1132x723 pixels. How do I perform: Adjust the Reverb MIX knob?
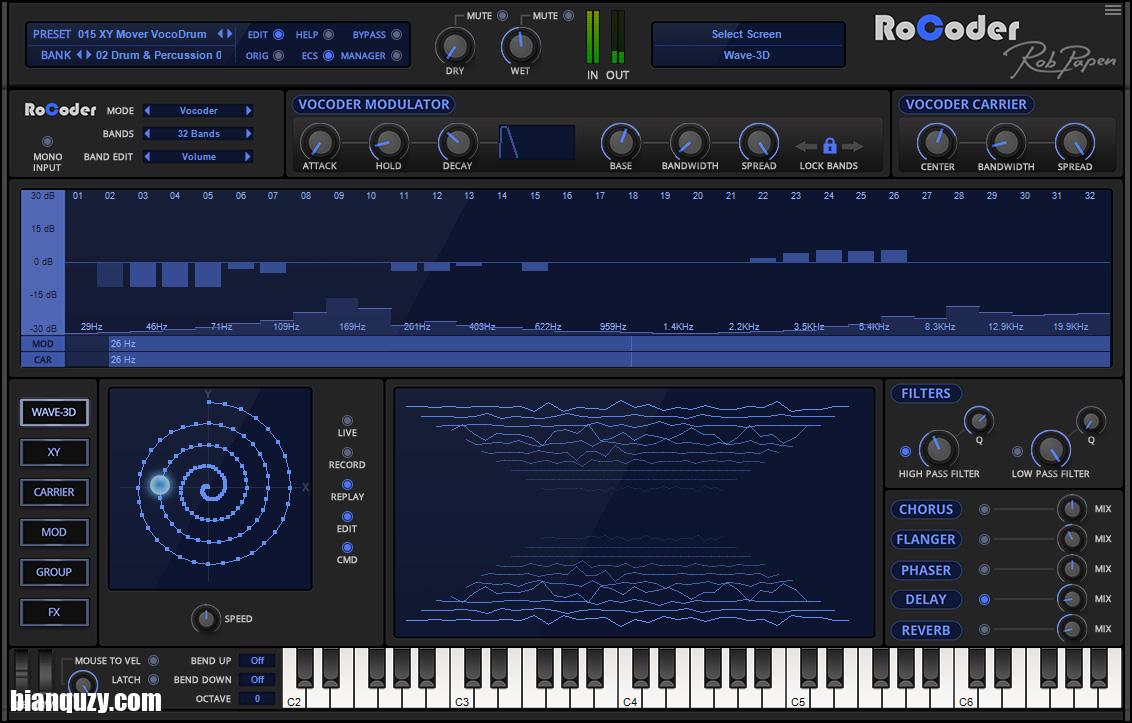tap(1071, 628)
